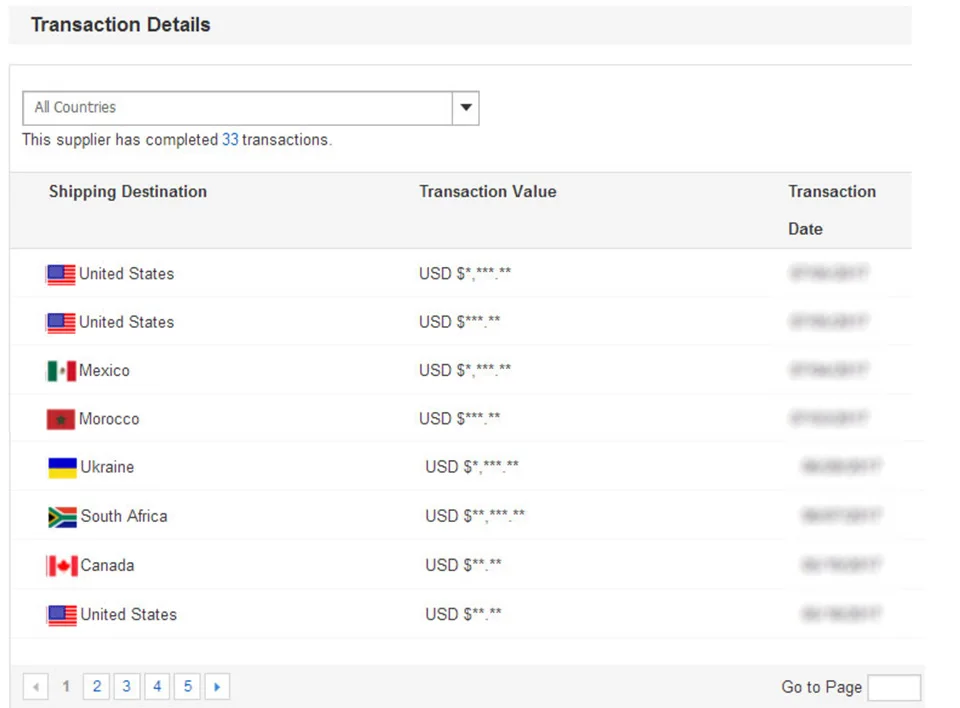
Task: Click the Mexico flag icon
Action: click(61, 371)
